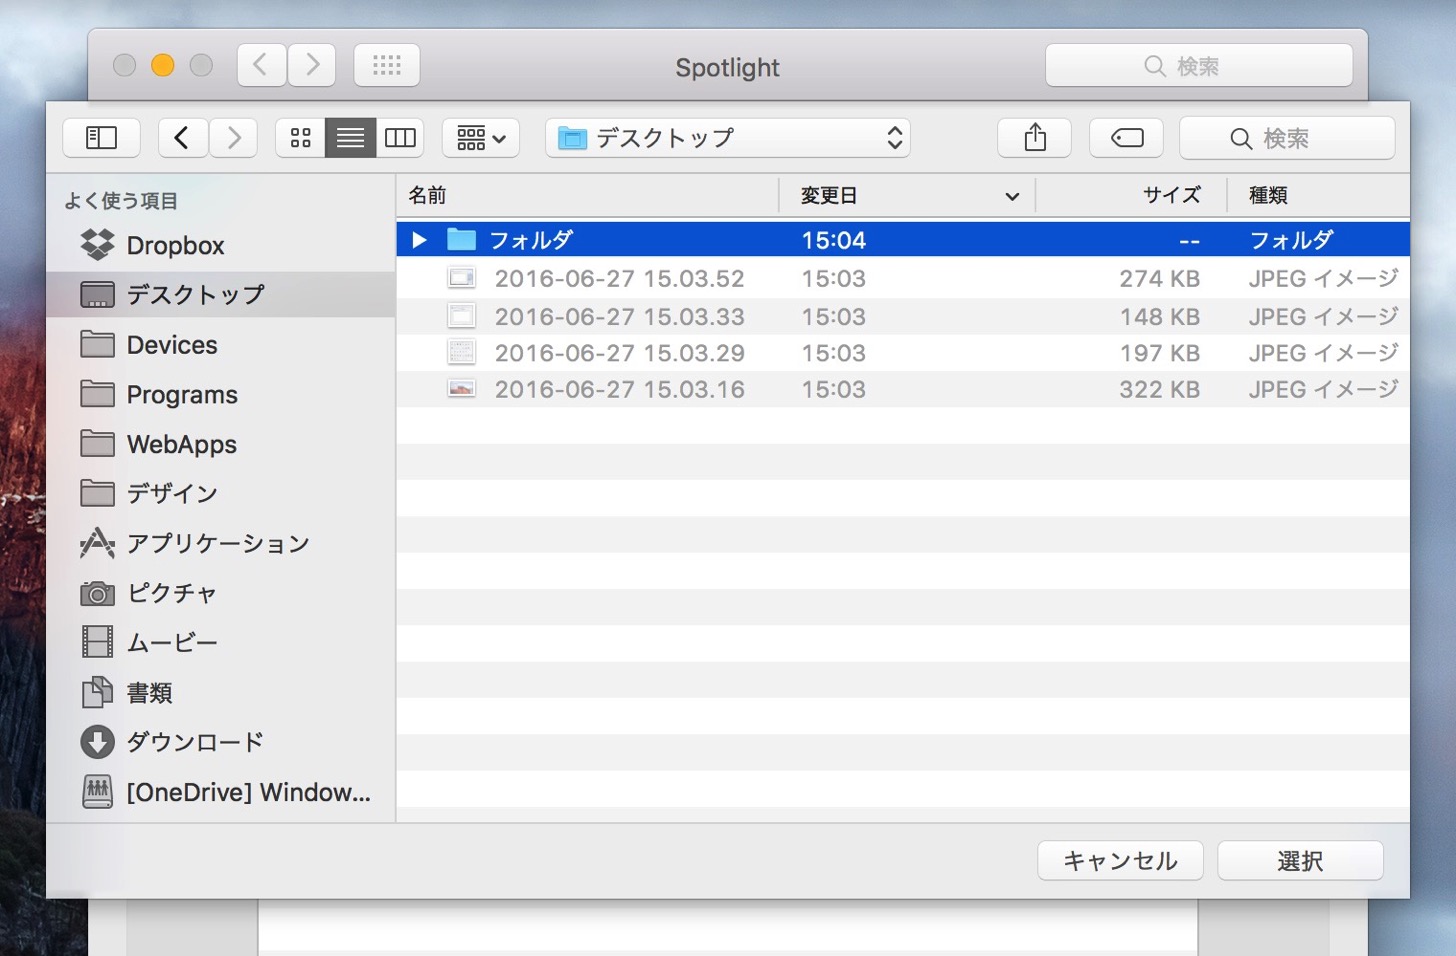The width and height of the screenshot is (1456, 956).
Task: Click the 148 KB size cell
Action: coord(1159,316)
